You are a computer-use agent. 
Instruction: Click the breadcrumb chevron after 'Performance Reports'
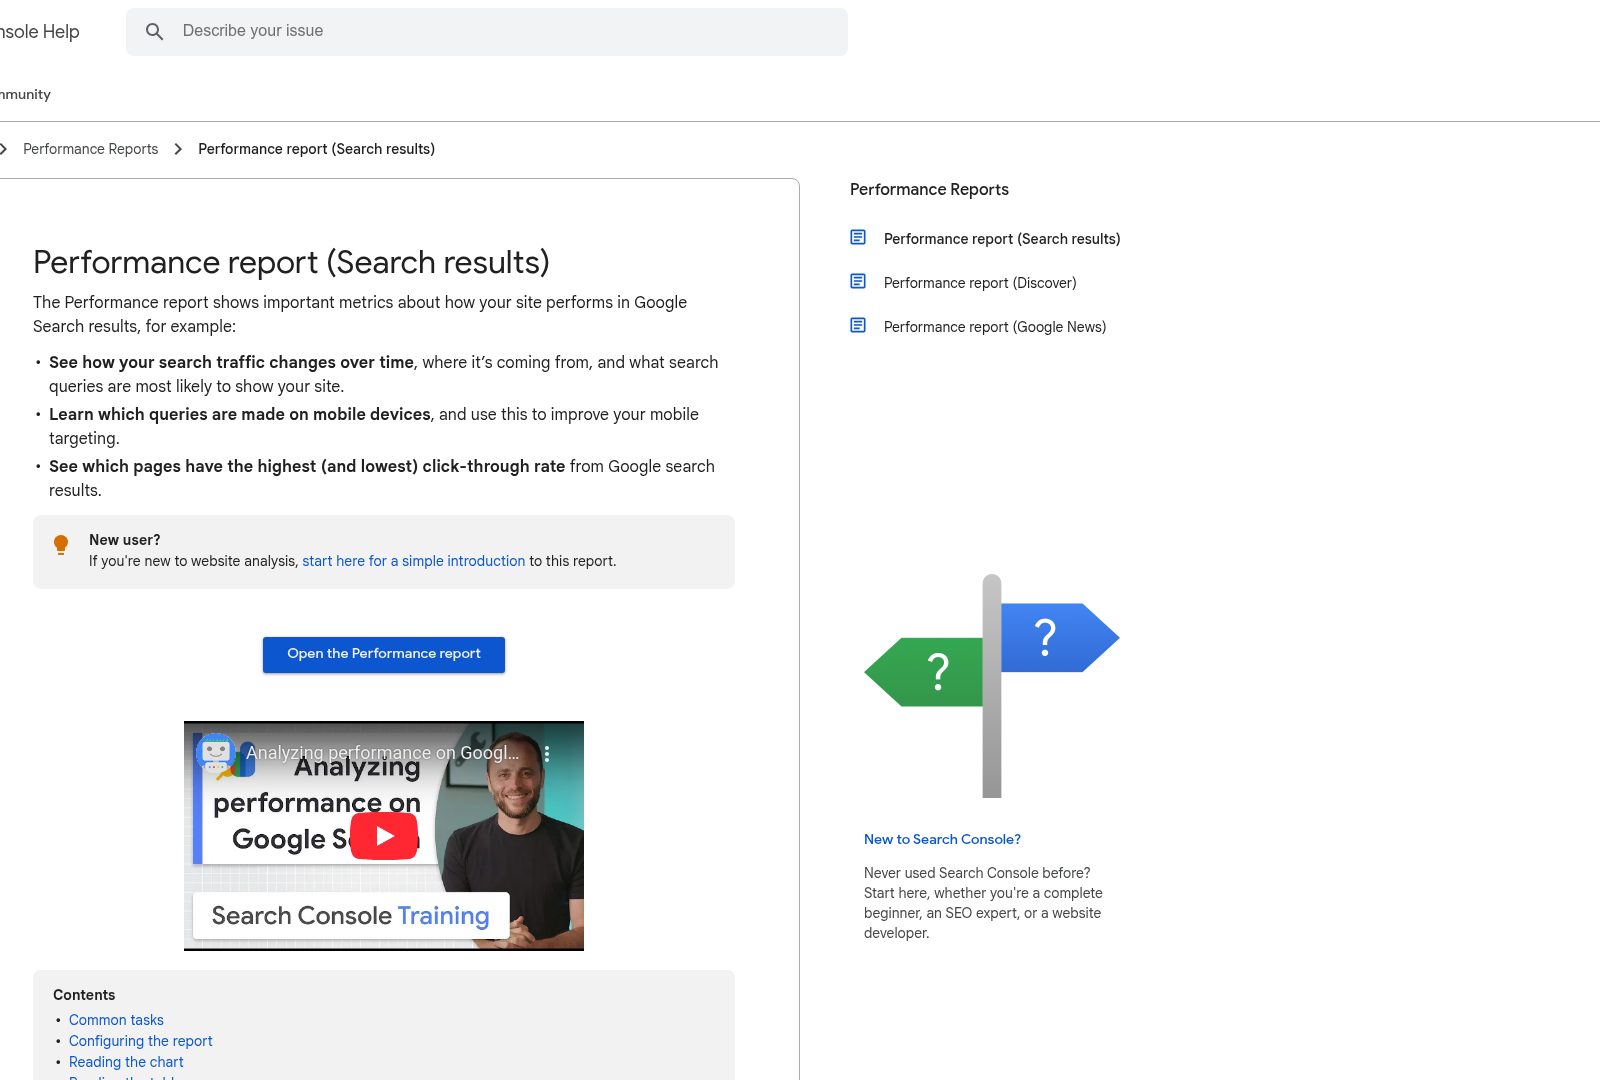178,149
